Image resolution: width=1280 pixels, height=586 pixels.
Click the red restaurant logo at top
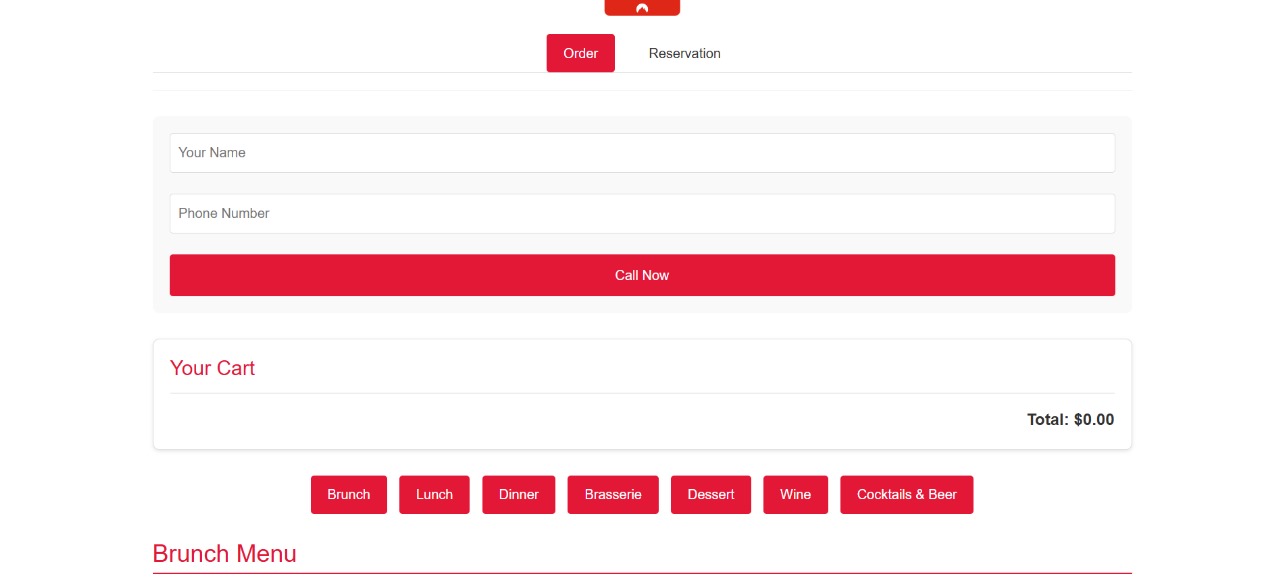[x=642, y=7]
